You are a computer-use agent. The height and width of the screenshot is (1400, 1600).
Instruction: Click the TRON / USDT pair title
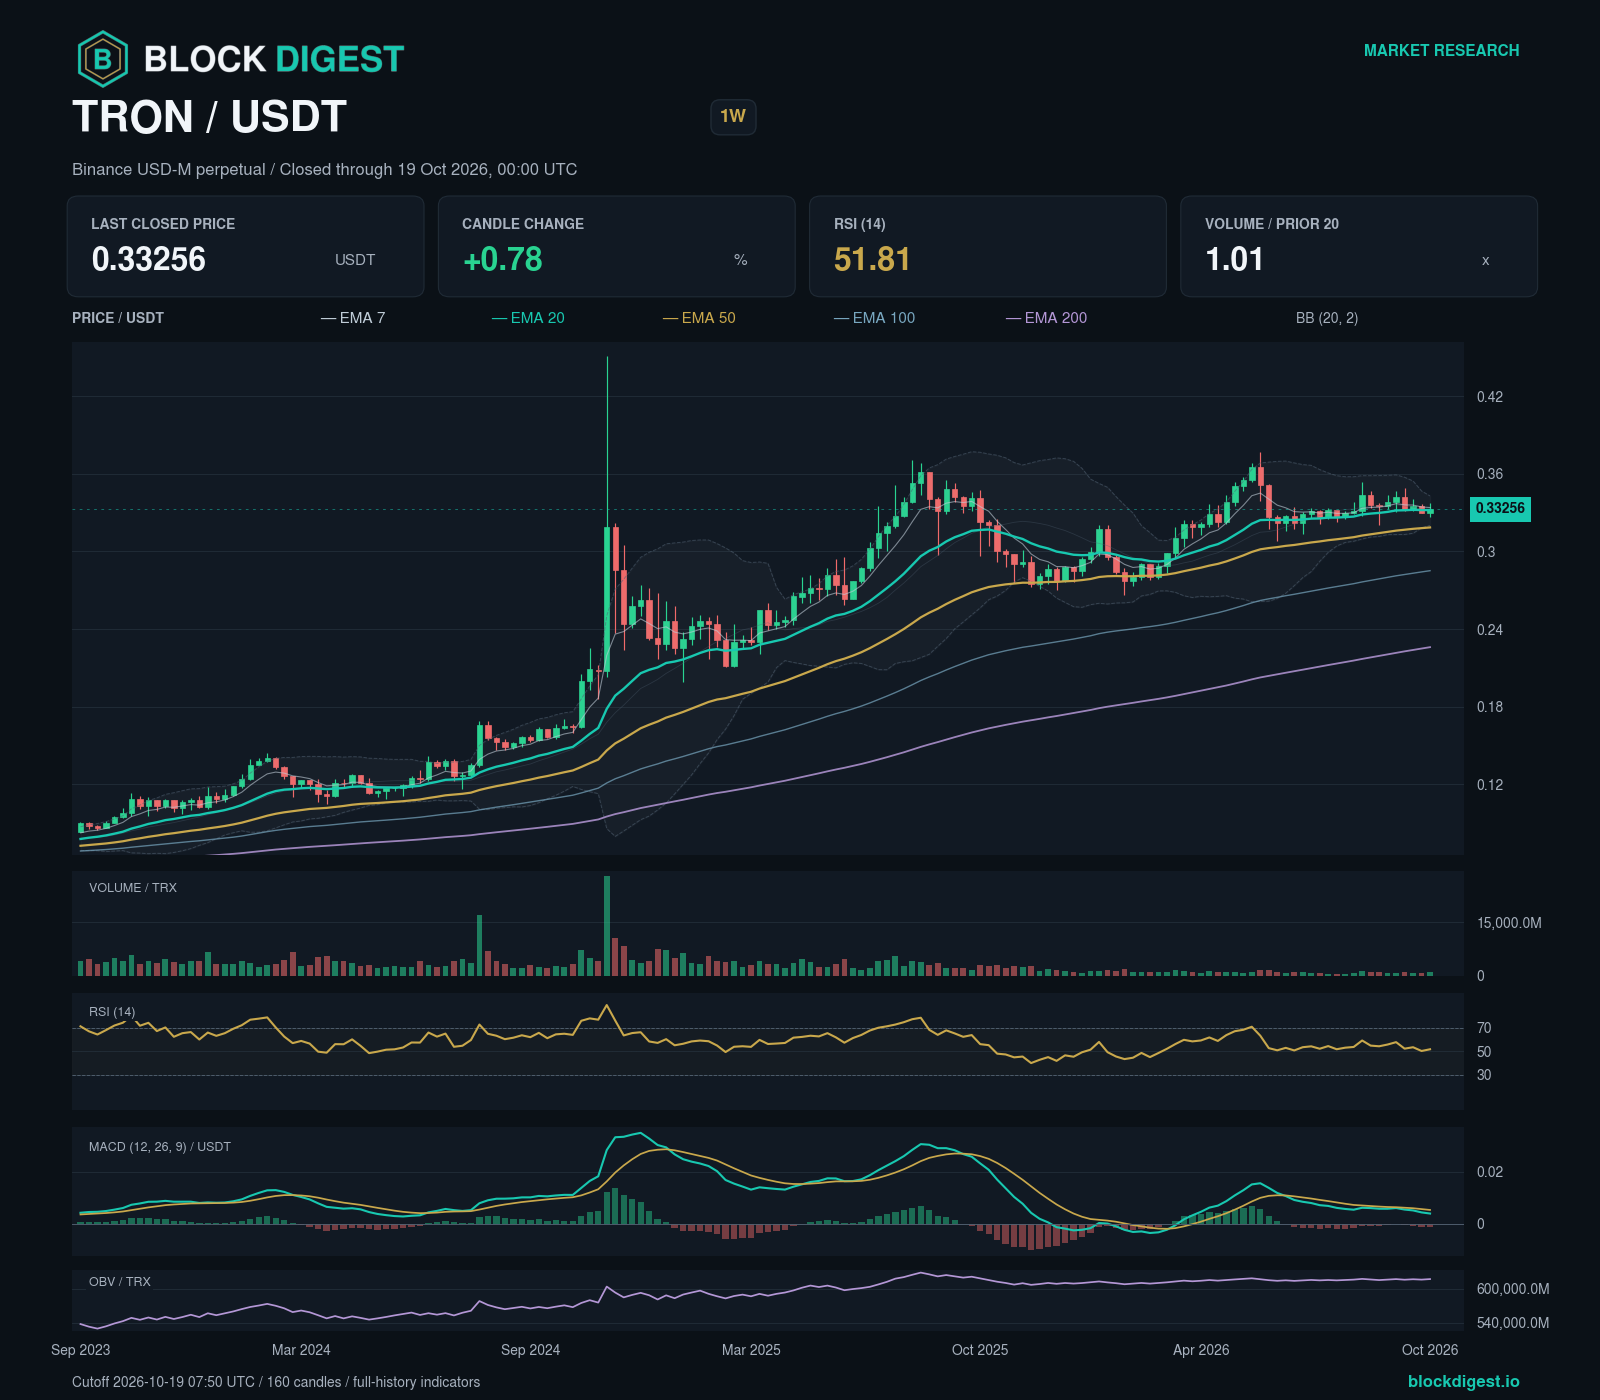pyautogui.click(x=210, y=117)
